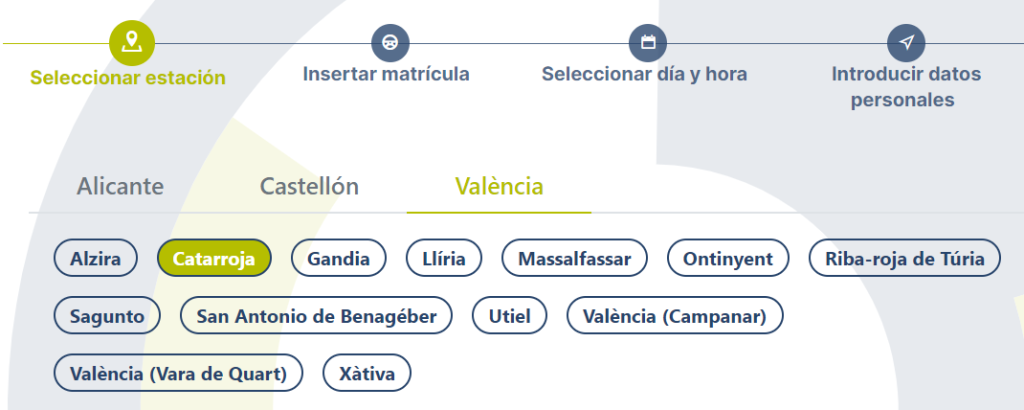1024x410 pixels.
Task: Pick the Utiel station
Action: click(x=509, y=316)
